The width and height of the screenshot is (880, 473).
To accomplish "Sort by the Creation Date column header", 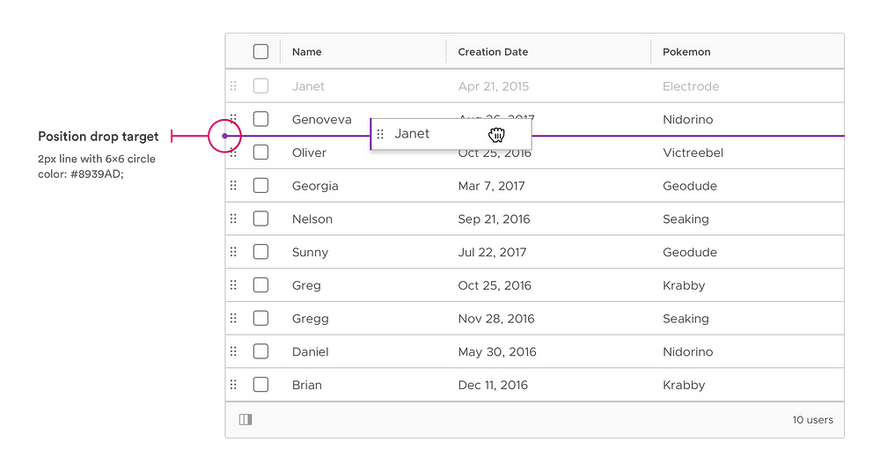I will click(x=493, y=52).
